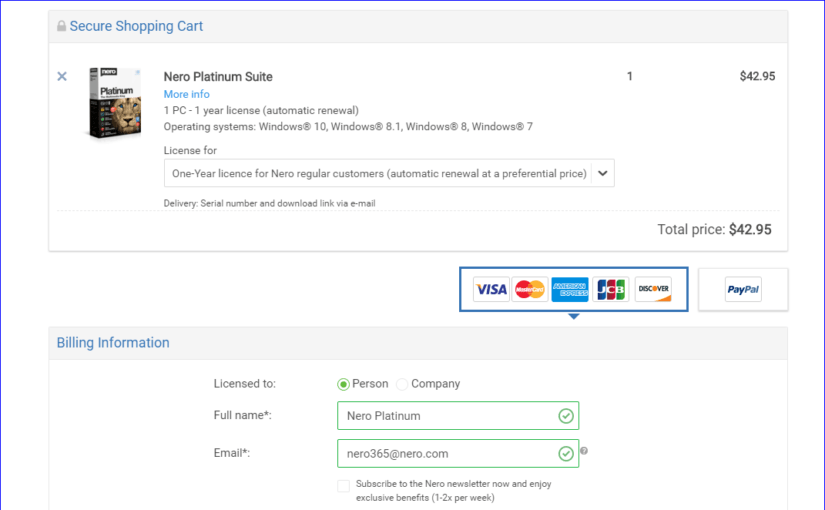Click the help icon next to Email field
Screen dimensions: 825x510
(x=584, y=451)
